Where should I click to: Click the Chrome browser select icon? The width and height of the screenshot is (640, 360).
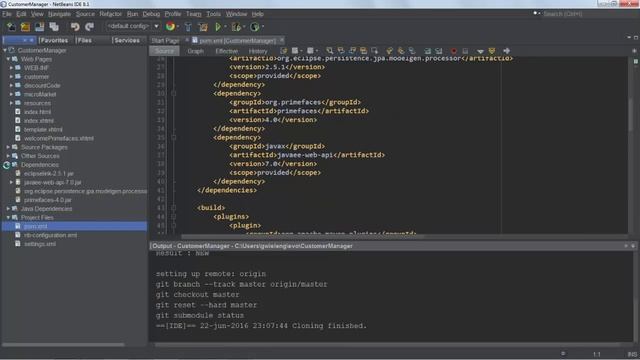(170, 27)
